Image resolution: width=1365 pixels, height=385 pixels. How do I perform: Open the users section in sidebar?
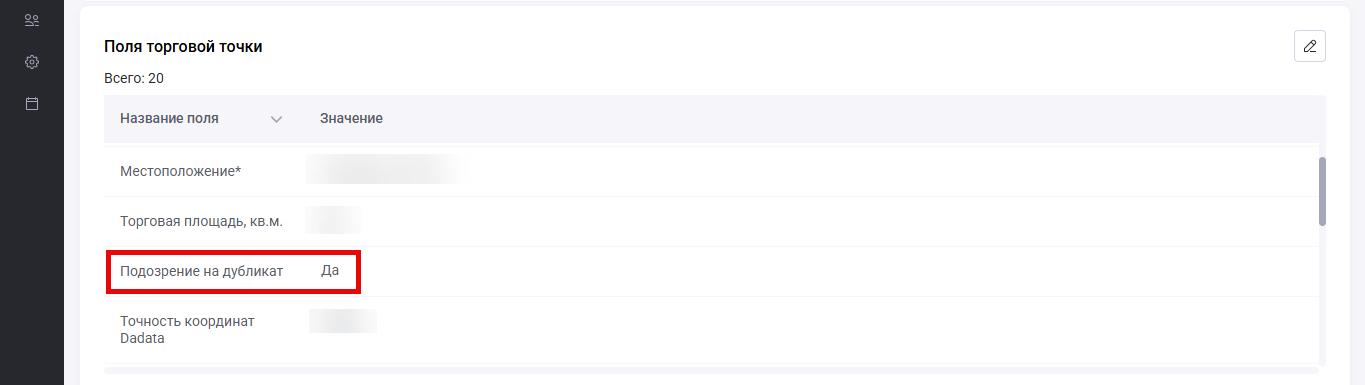[x=32, y=20]
